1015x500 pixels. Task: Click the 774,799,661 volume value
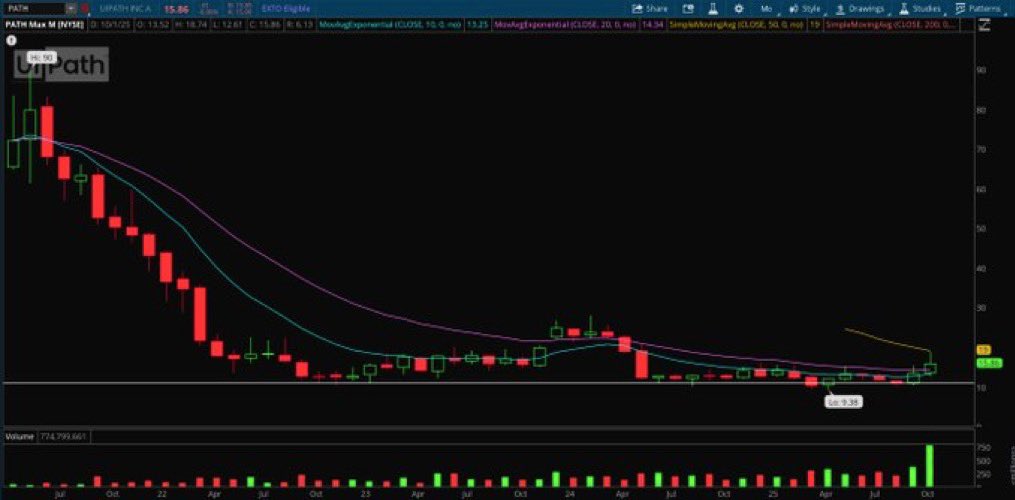(x=63, y=437)
